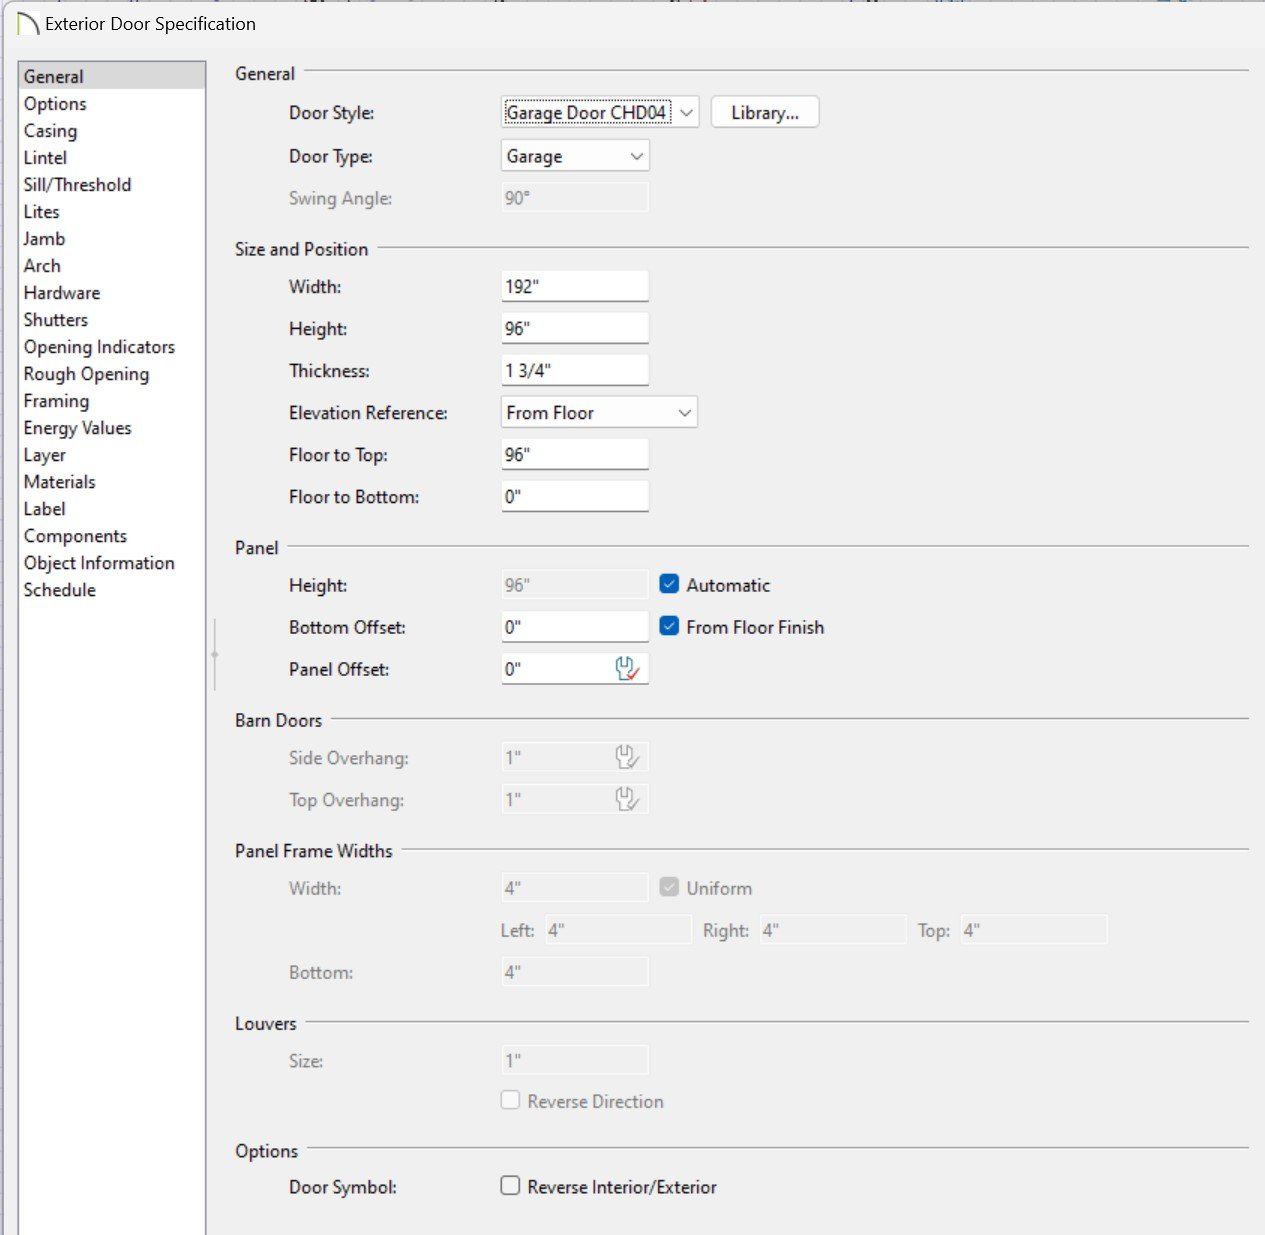Toggle the Automatic panel height checkbox

(670, 585)
